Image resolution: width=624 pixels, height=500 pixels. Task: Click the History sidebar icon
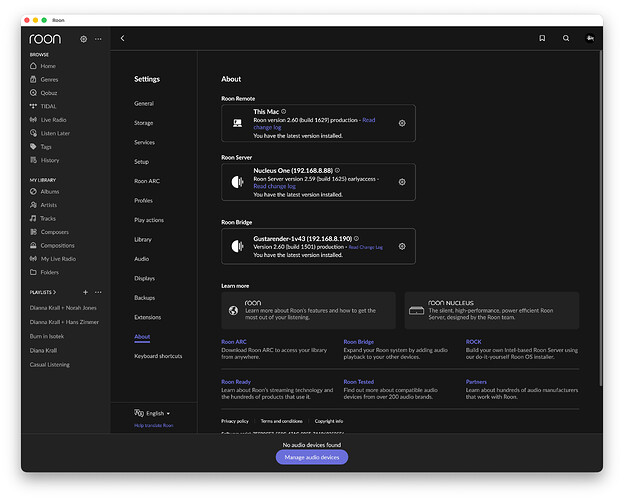[33, 160]
